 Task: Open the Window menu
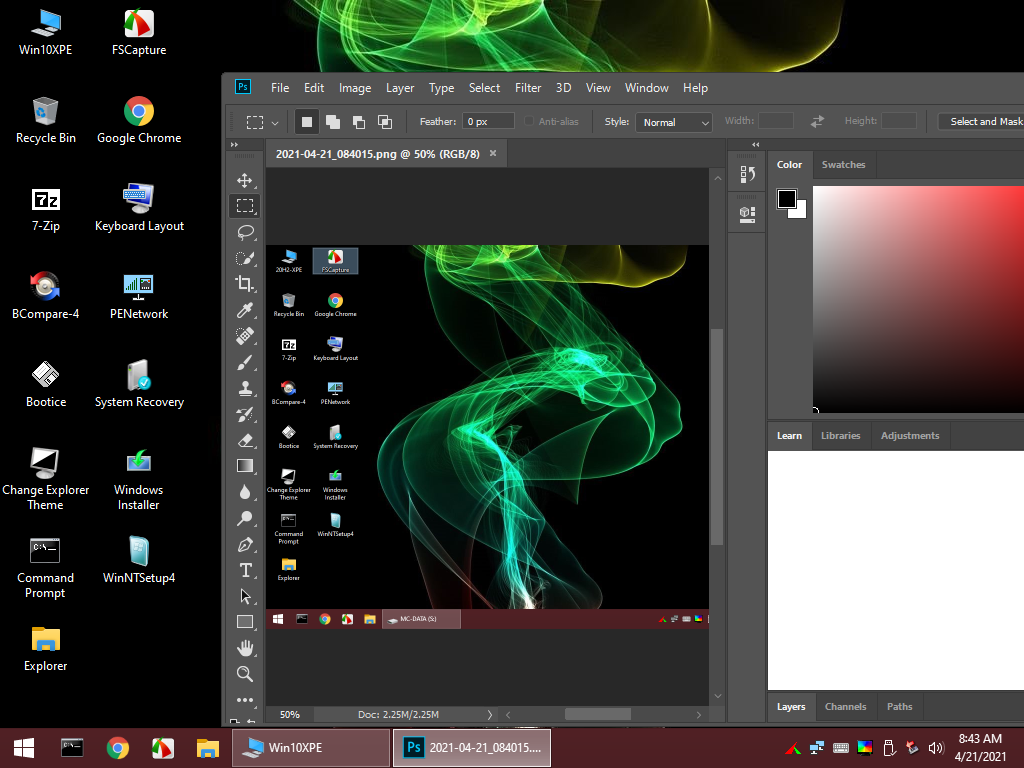[647, 88]
